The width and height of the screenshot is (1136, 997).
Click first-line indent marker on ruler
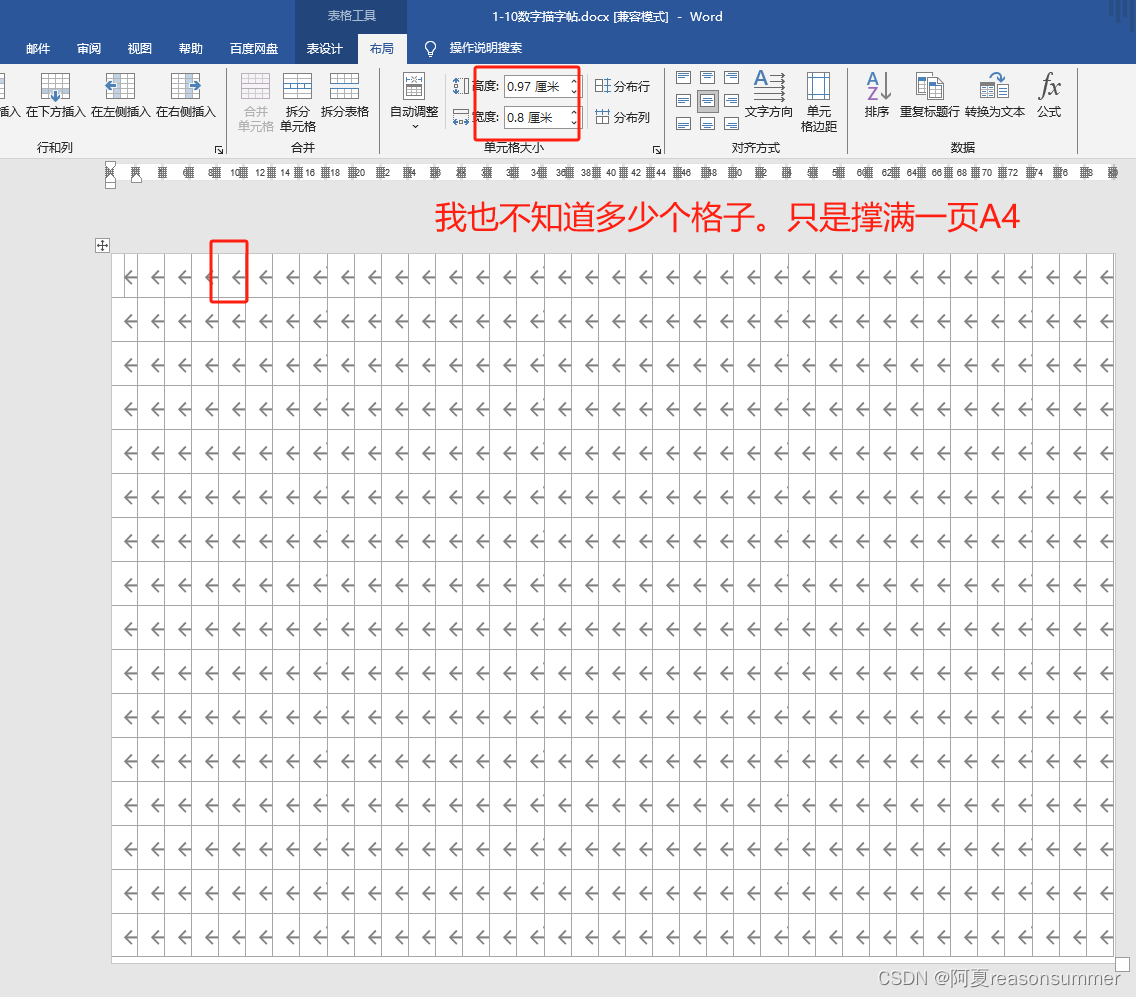[110, 168]
